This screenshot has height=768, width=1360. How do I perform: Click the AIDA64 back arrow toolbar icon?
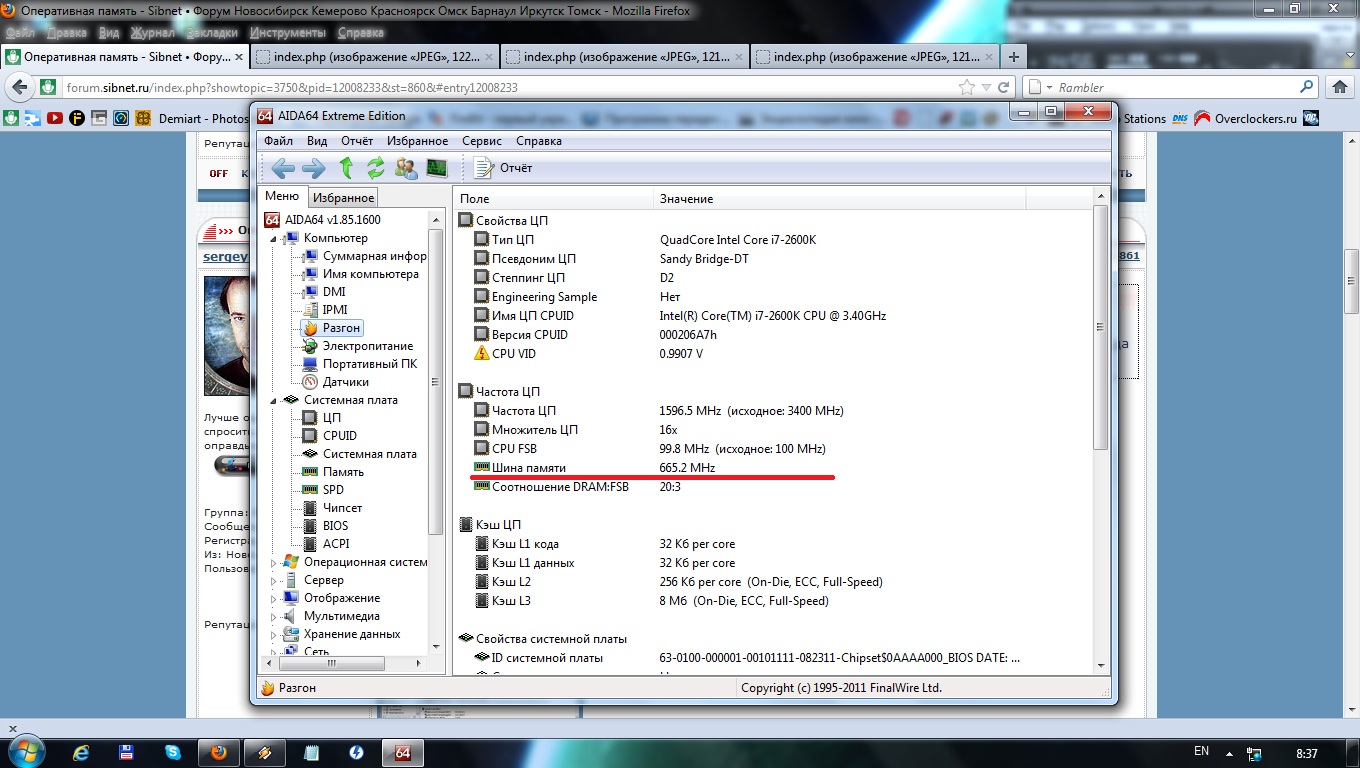[x=283, y=168]
